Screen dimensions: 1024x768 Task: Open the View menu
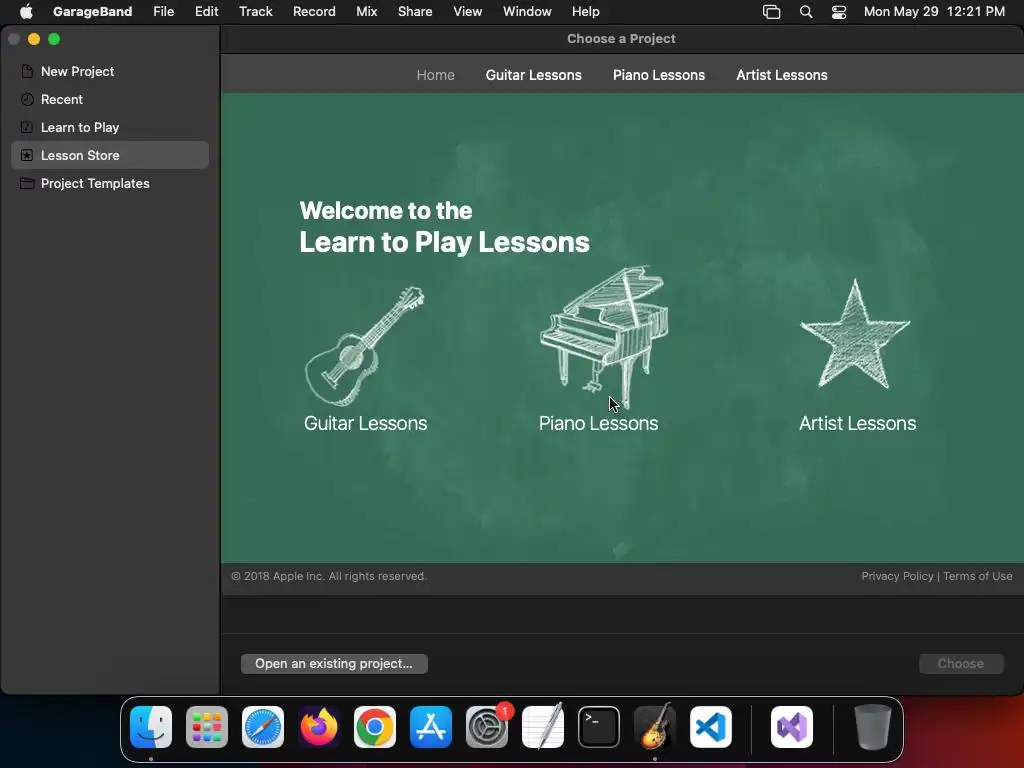pyautogui.click(x=468, y=12)
